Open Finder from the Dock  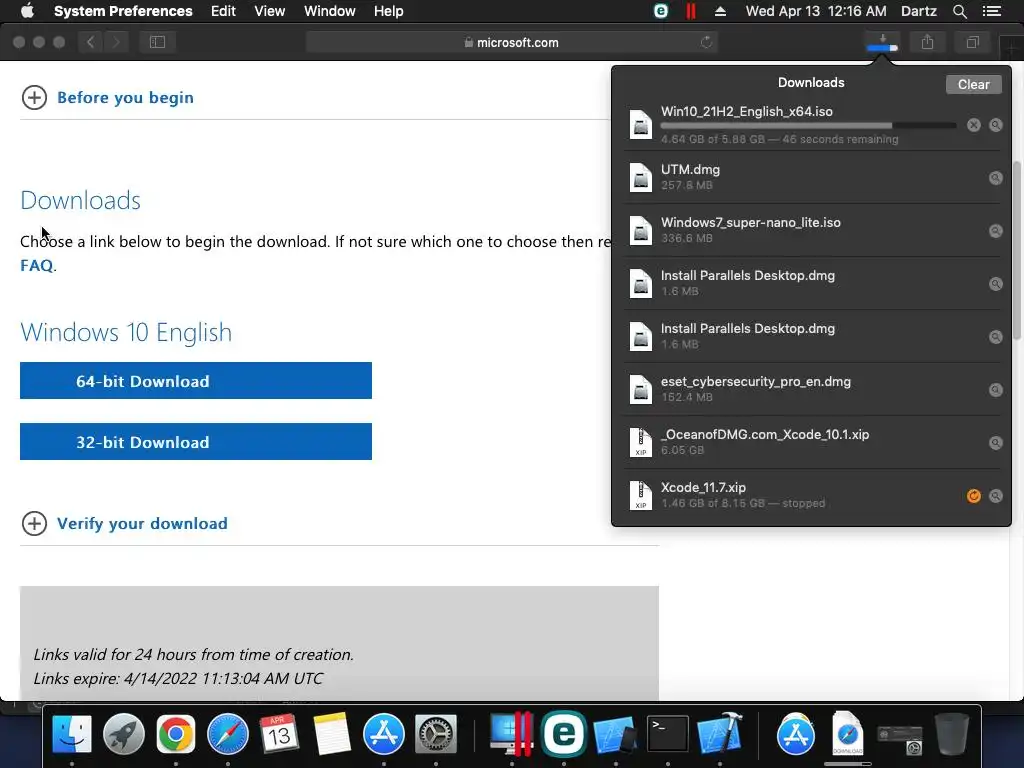[72, 733]
